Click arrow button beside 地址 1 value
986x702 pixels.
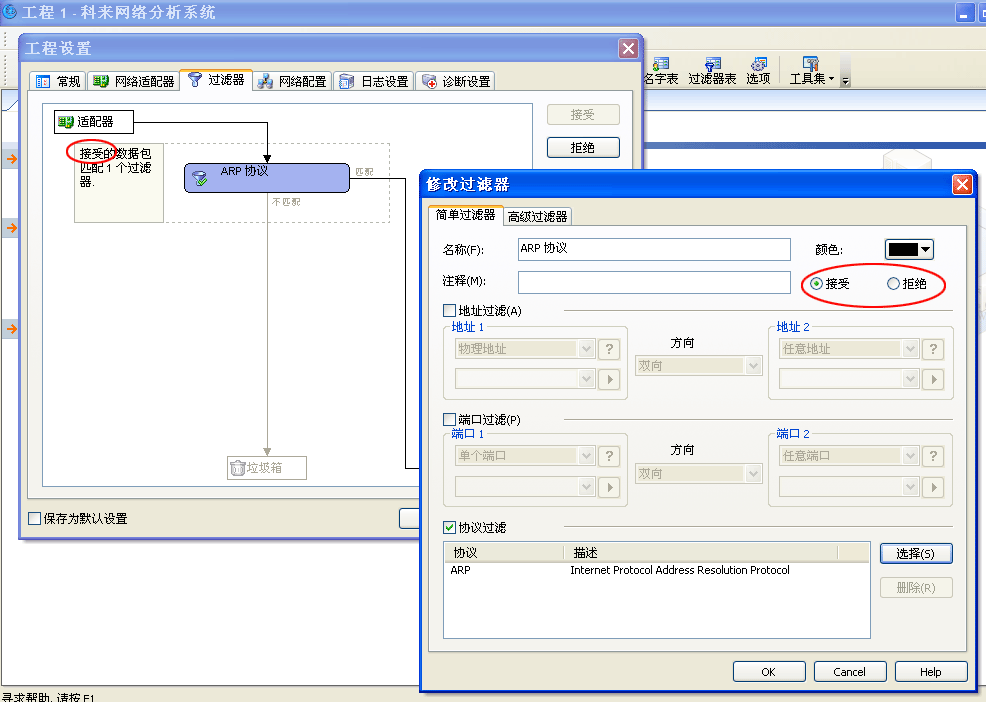pos(609,379)
